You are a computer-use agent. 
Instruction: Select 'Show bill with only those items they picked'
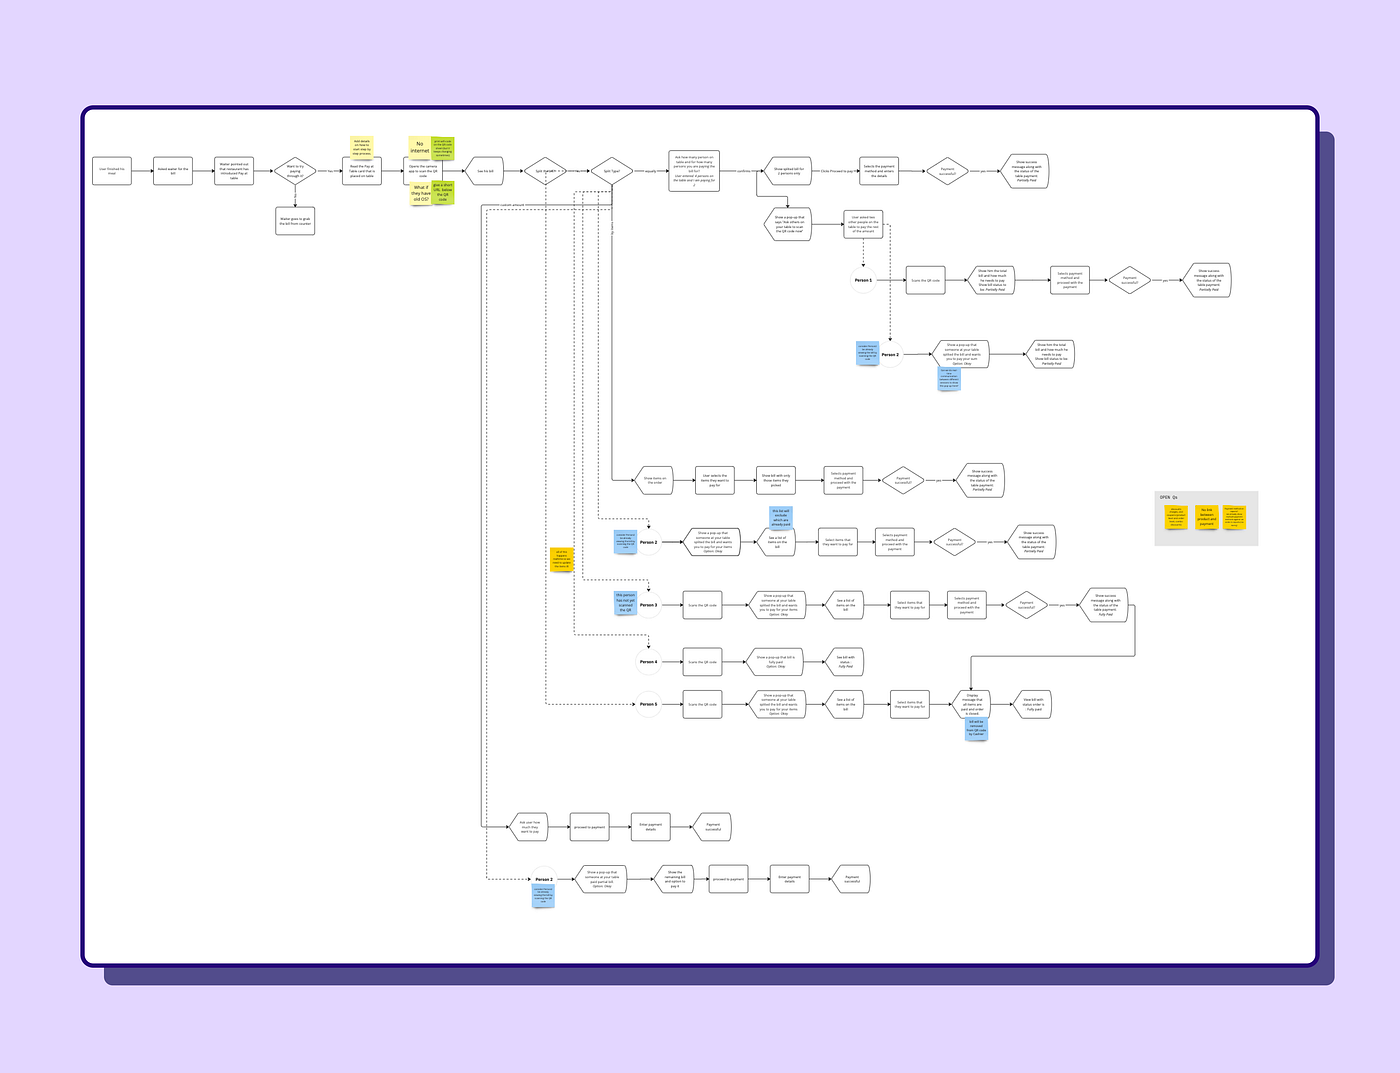776,481
